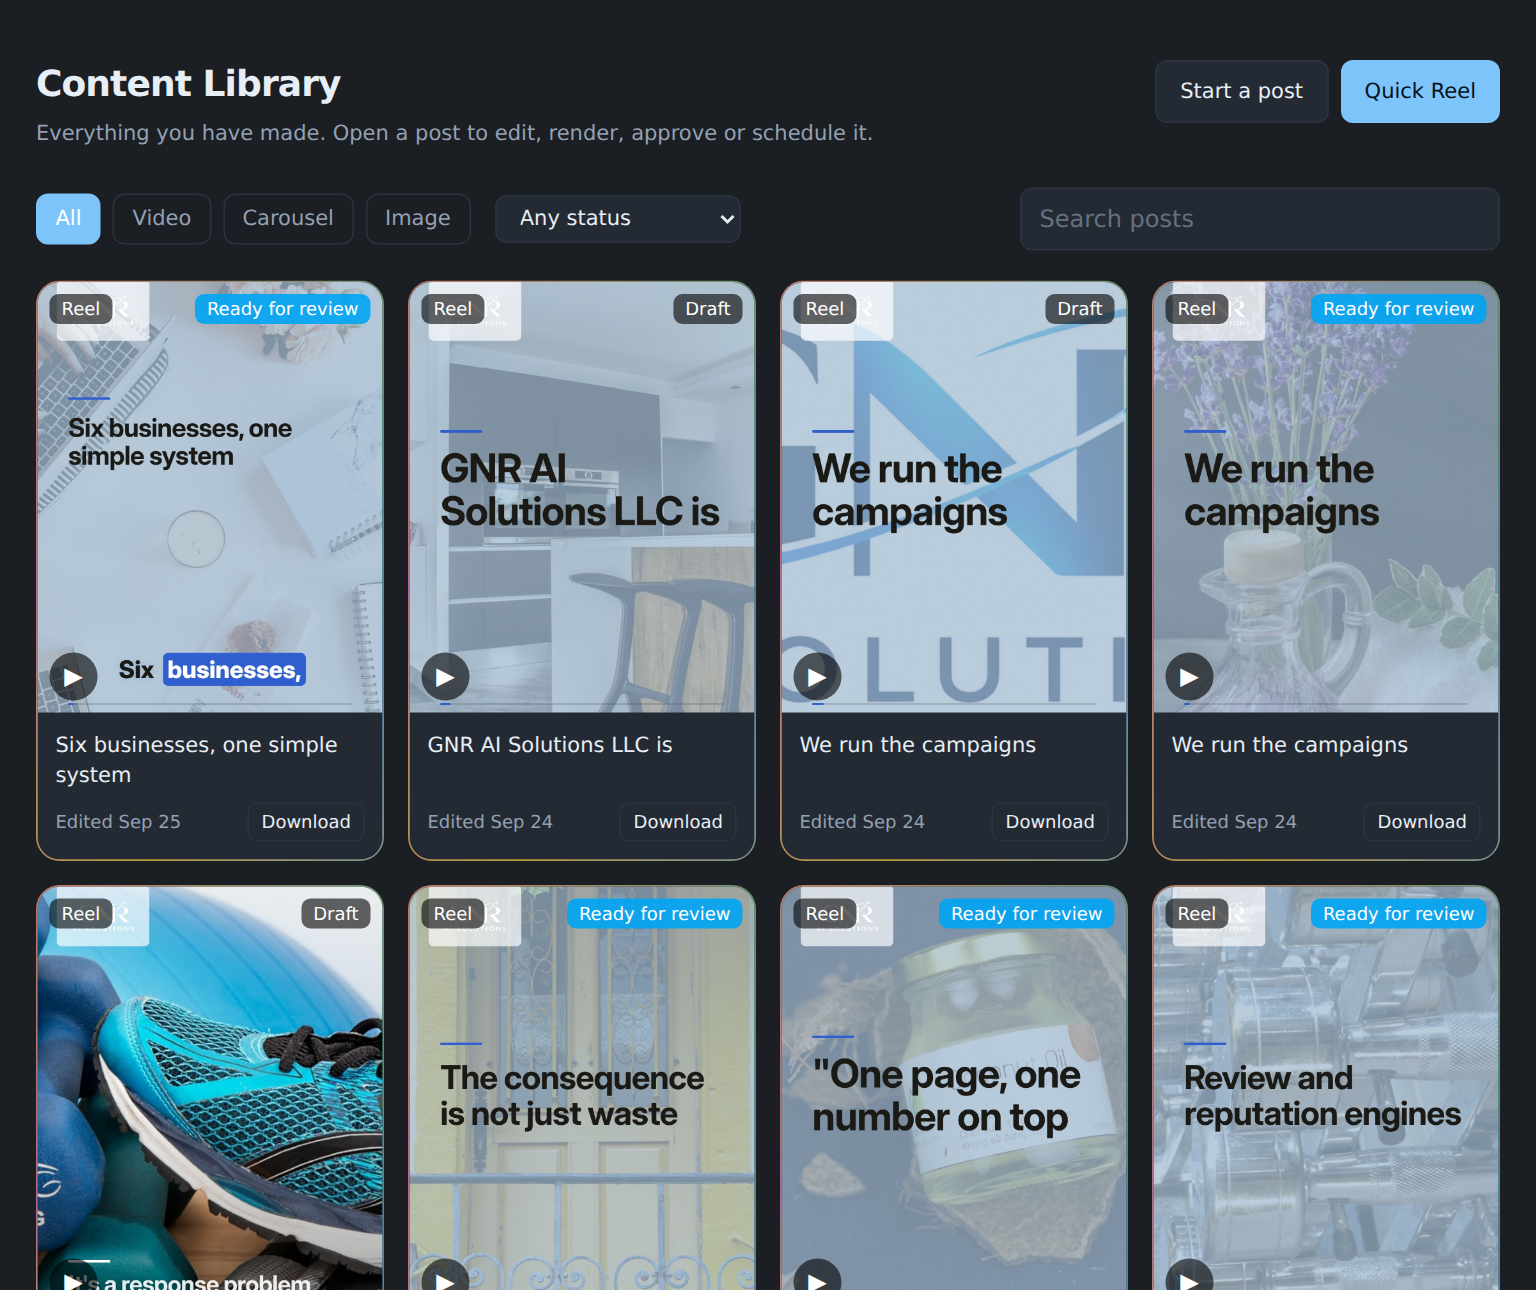Play 'The consequence is not just waste' reel

(445, 1276)
